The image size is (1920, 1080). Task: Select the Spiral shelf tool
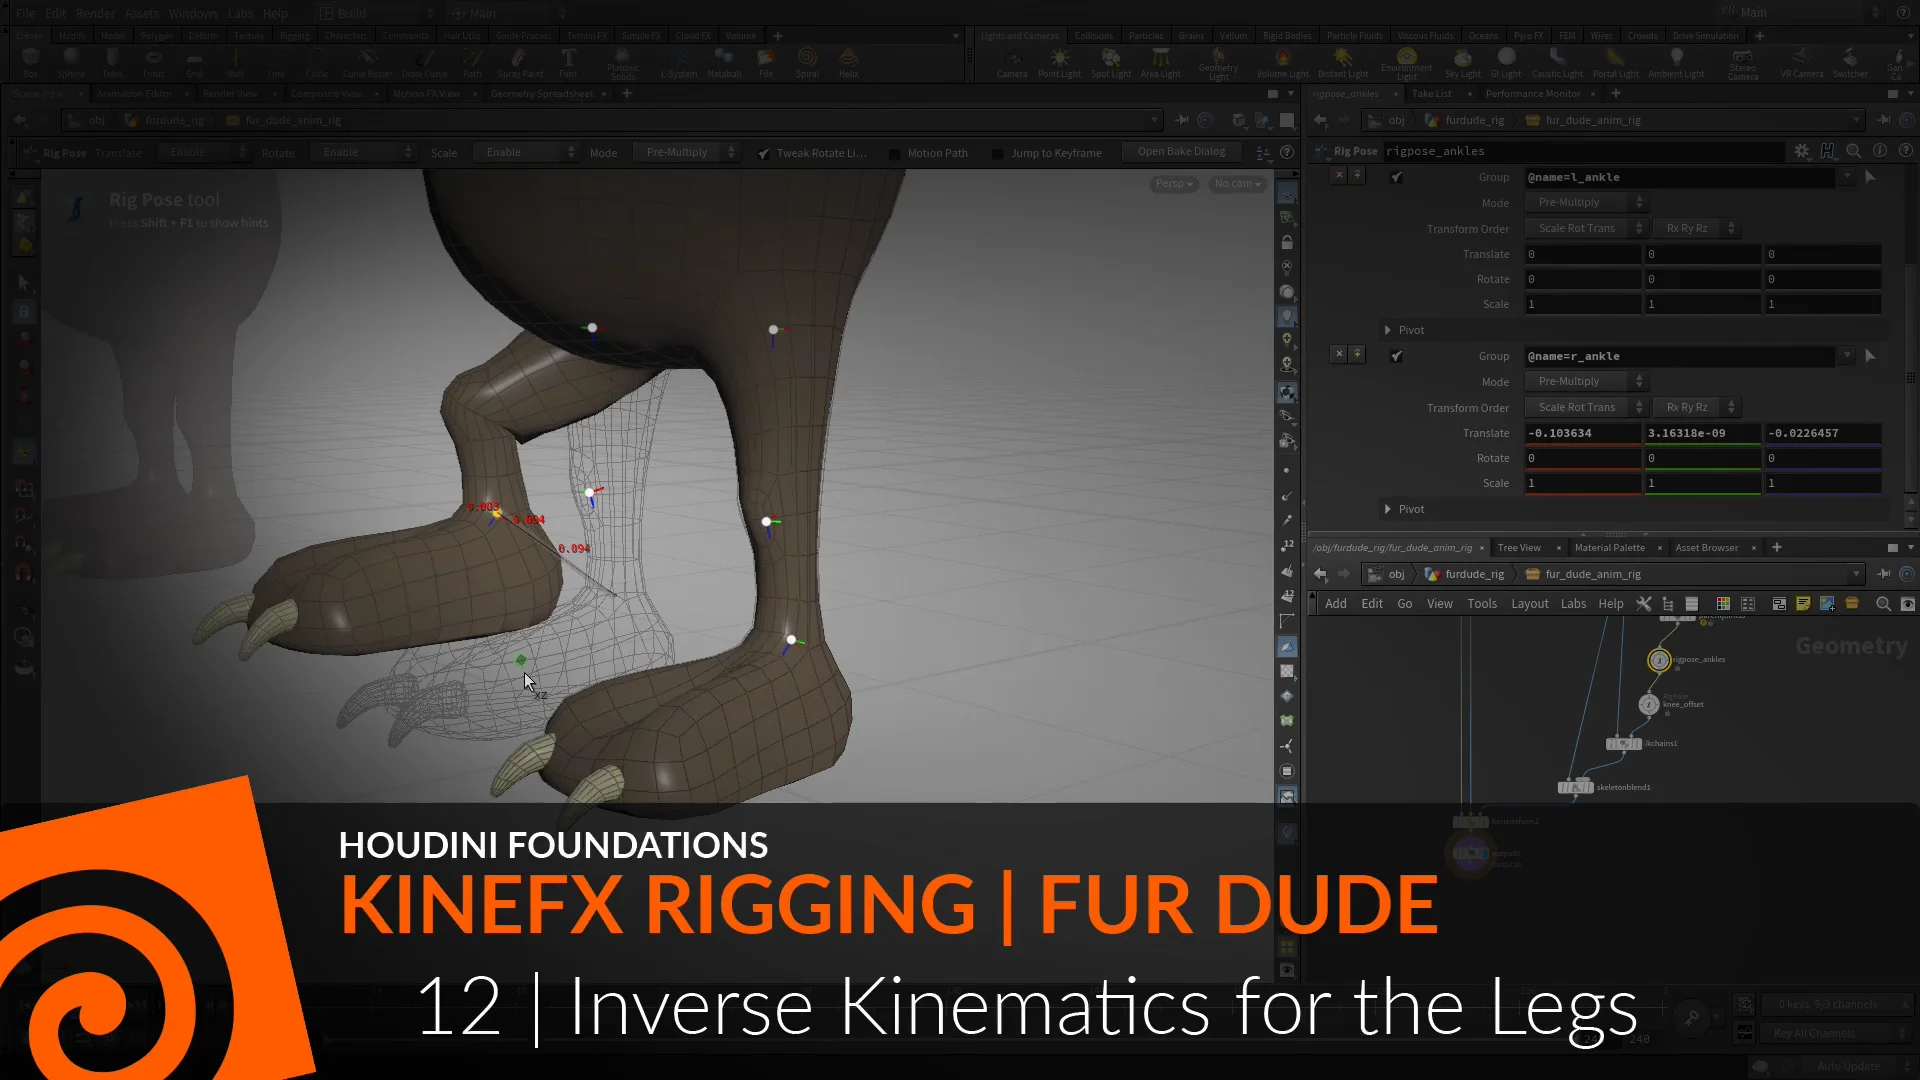coord(807,62)
